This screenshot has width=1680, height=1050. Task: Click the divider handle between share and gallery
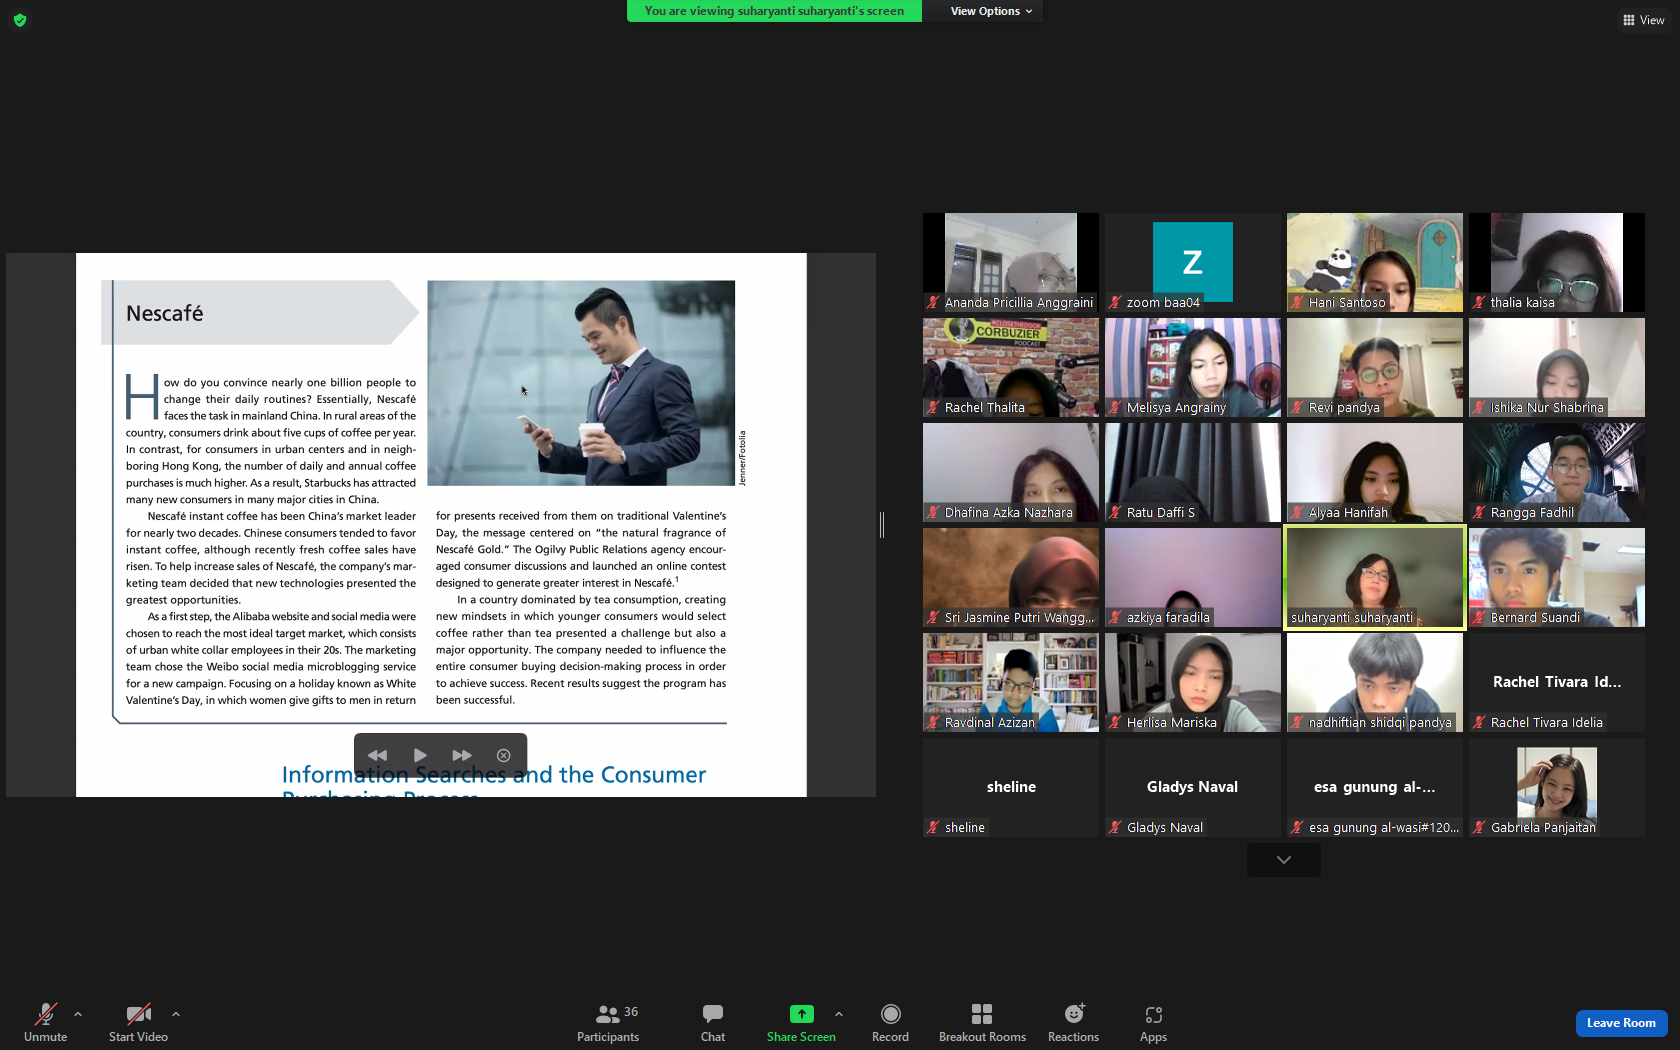click(882, 525)
